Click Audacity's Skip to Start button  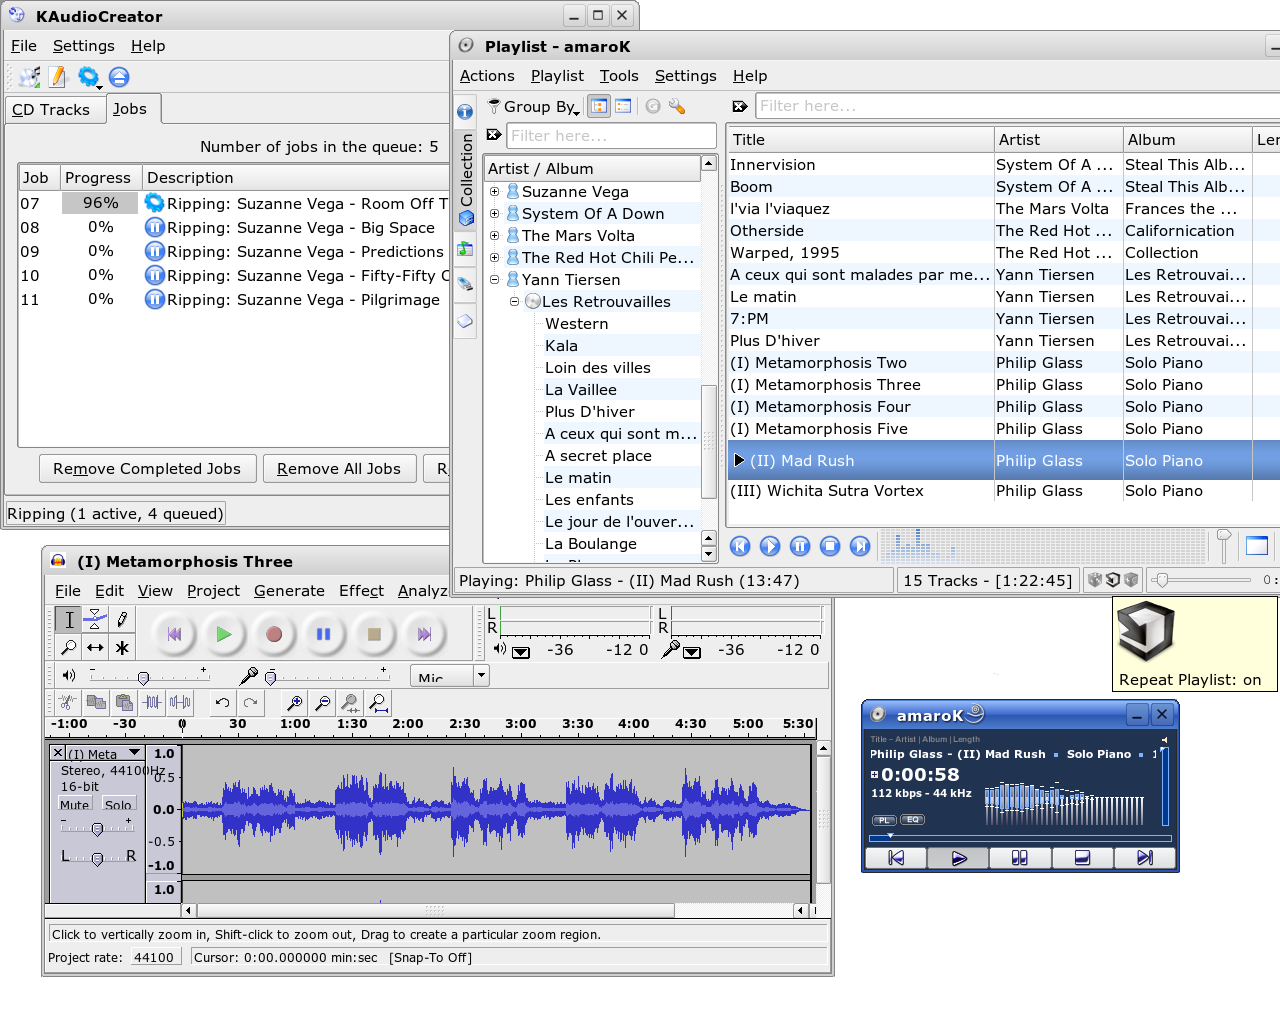(174, 633)
